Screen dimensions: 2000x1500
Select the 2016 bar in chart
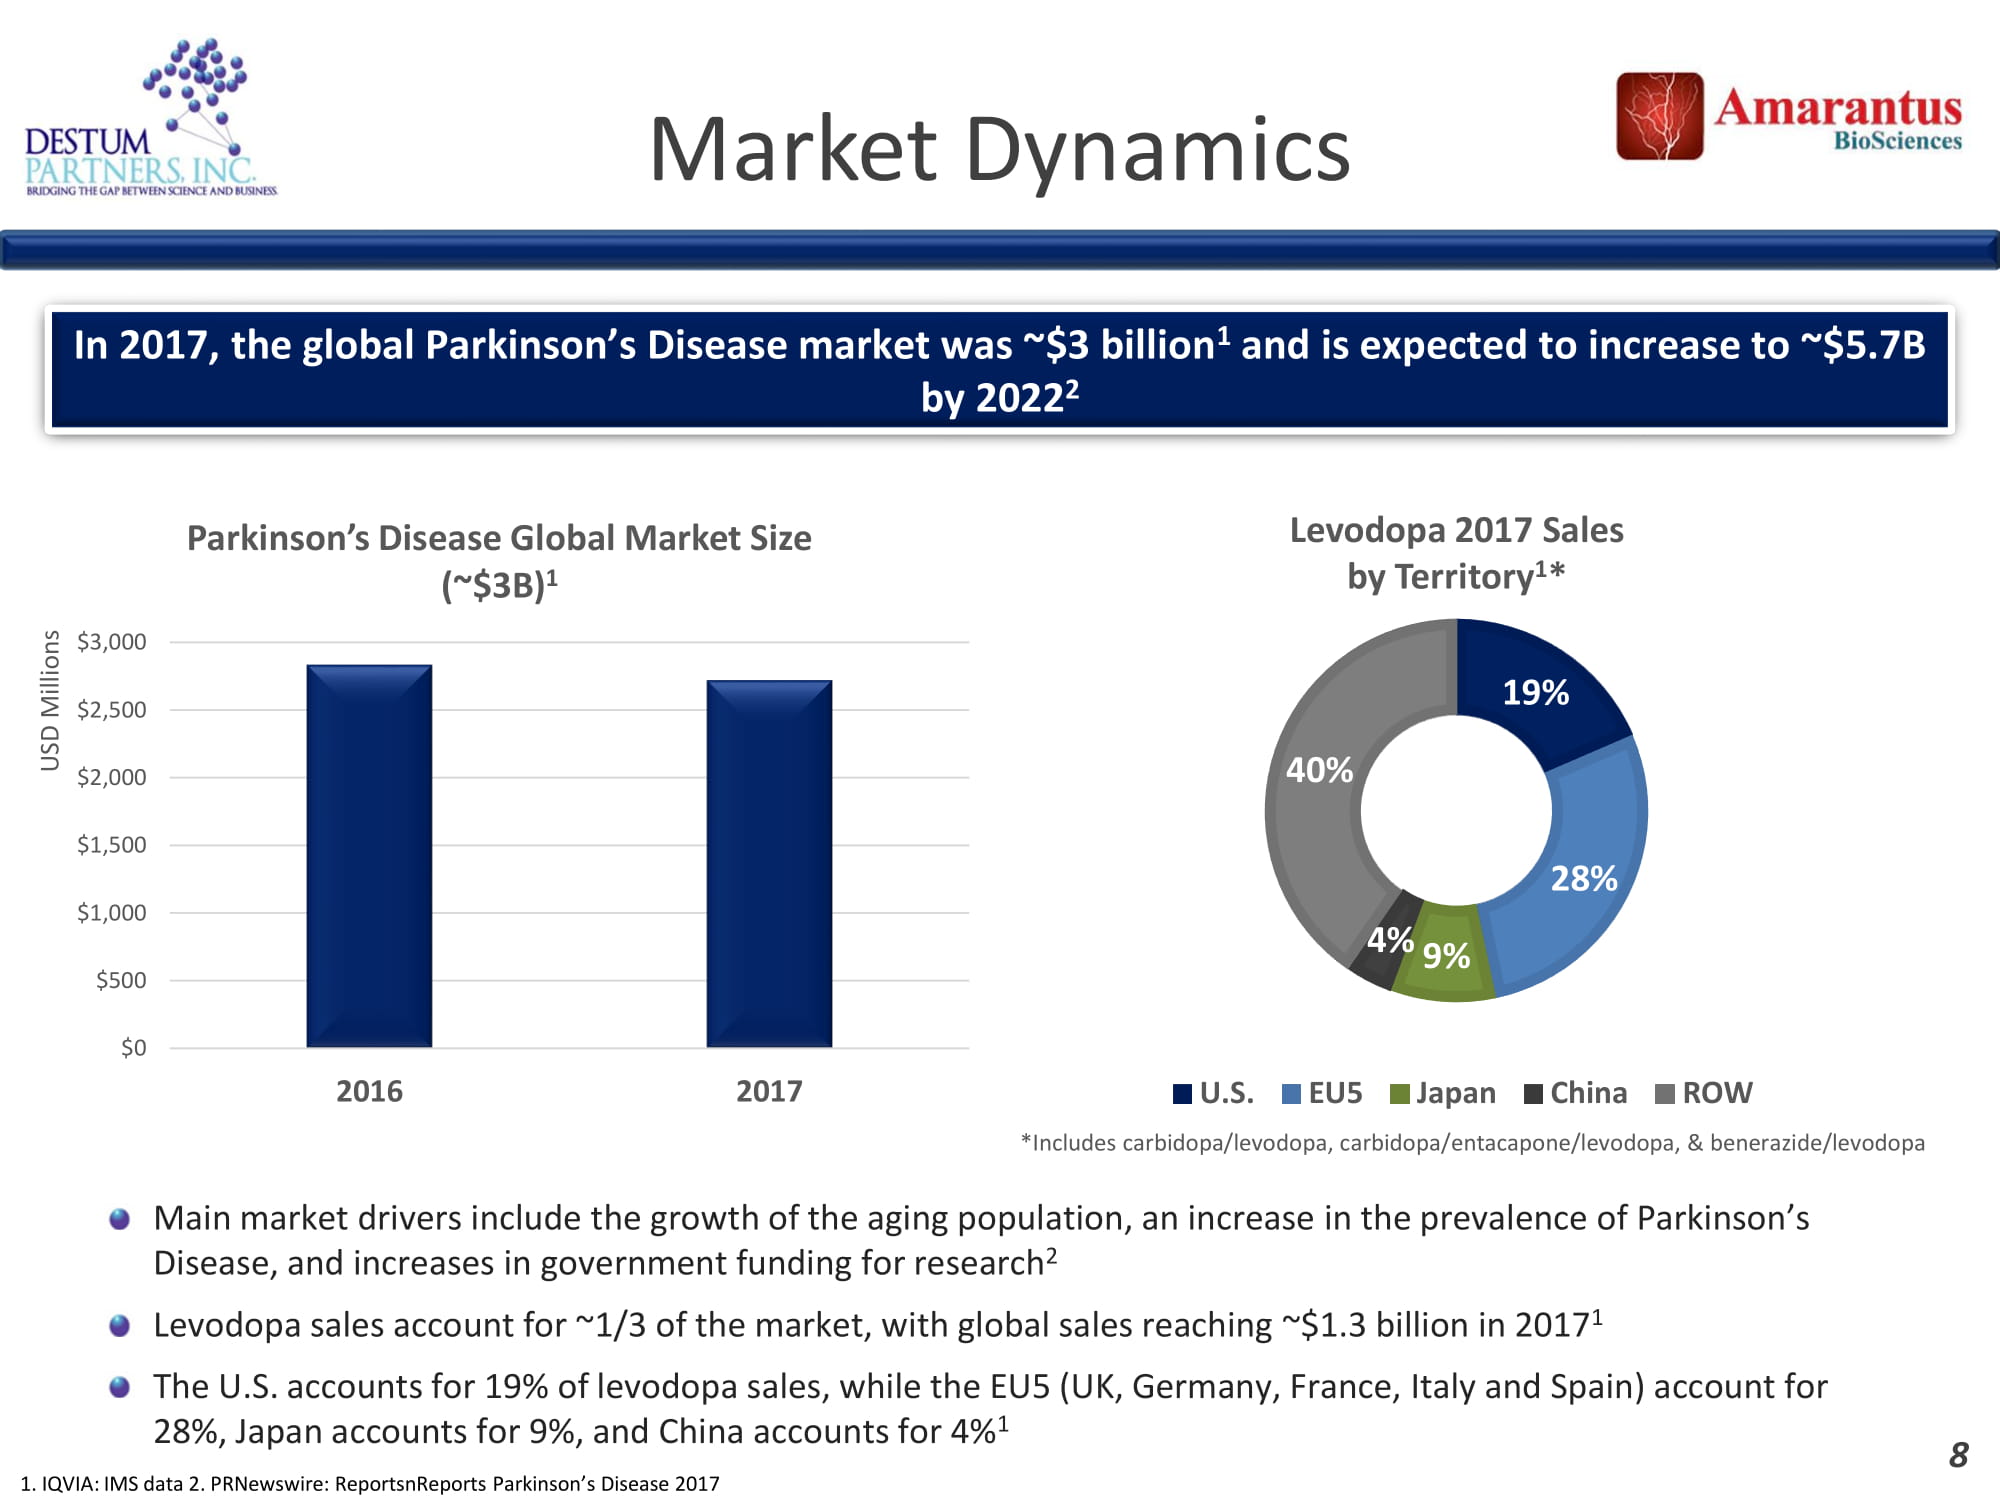tap(369, 856)
